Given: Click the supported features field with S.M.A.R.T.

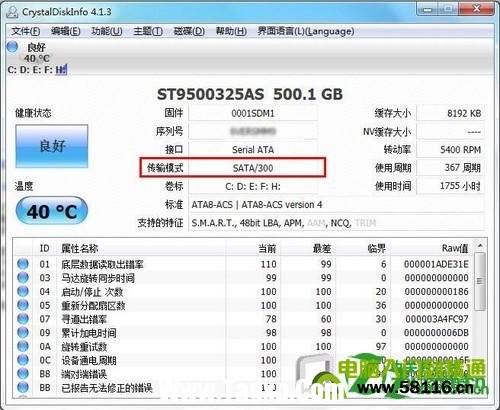Looking at the screenshot, I should (x=336, y=223).
